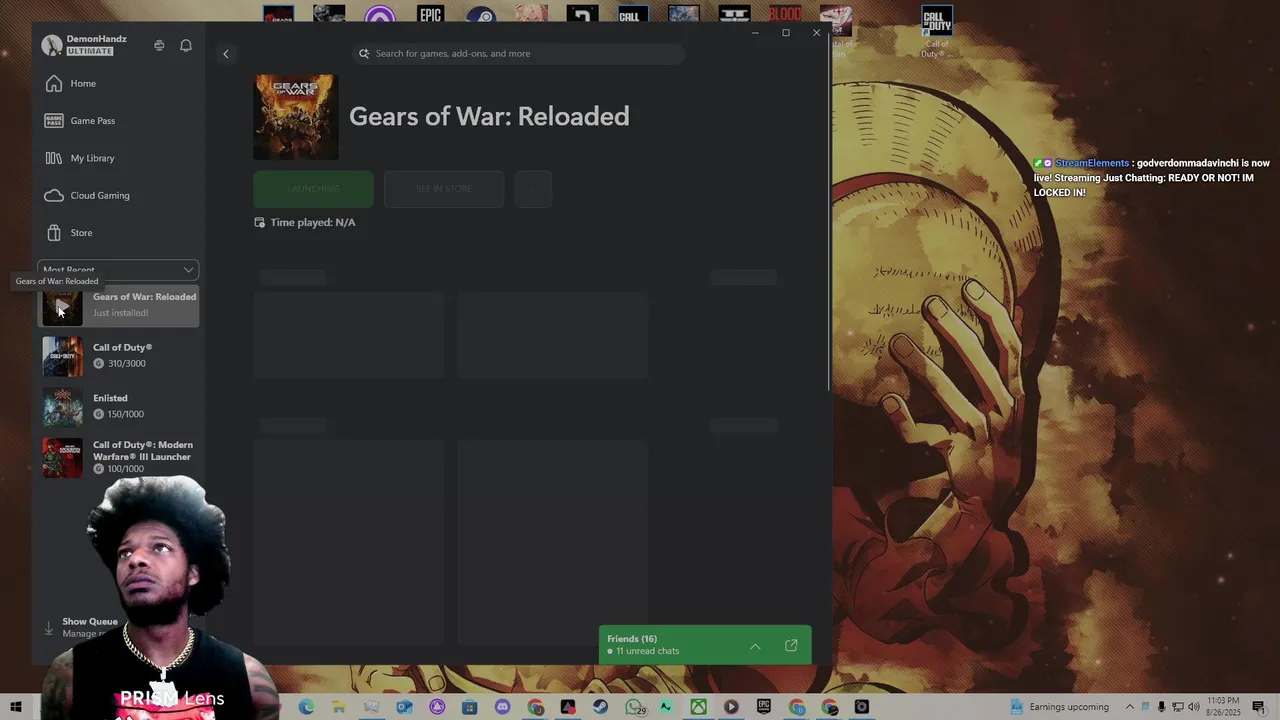Viewport: 1280px width, 720px height.
Task: Open Microsoft Store from taskbar
Action: tap(469, 707)
